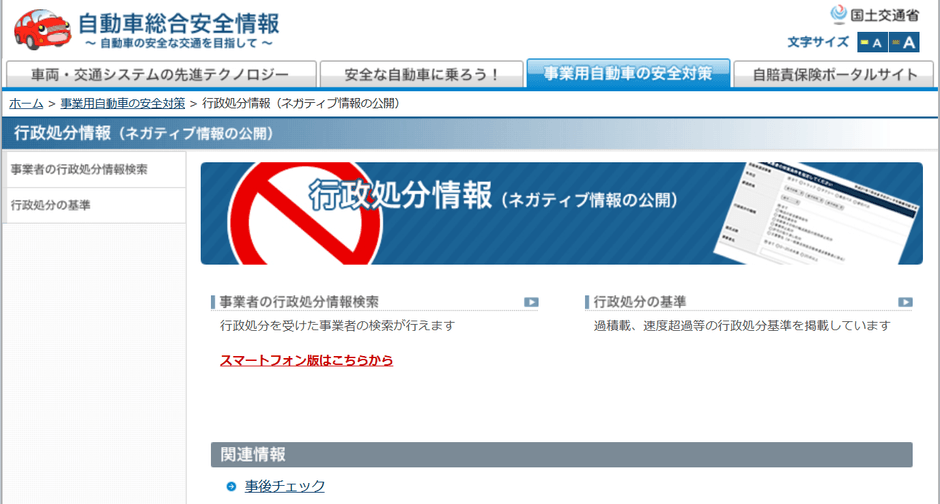
Task: Click the page title 行政処分情報（ネガティブ情報の公開）bar
Action: point(470,133)
